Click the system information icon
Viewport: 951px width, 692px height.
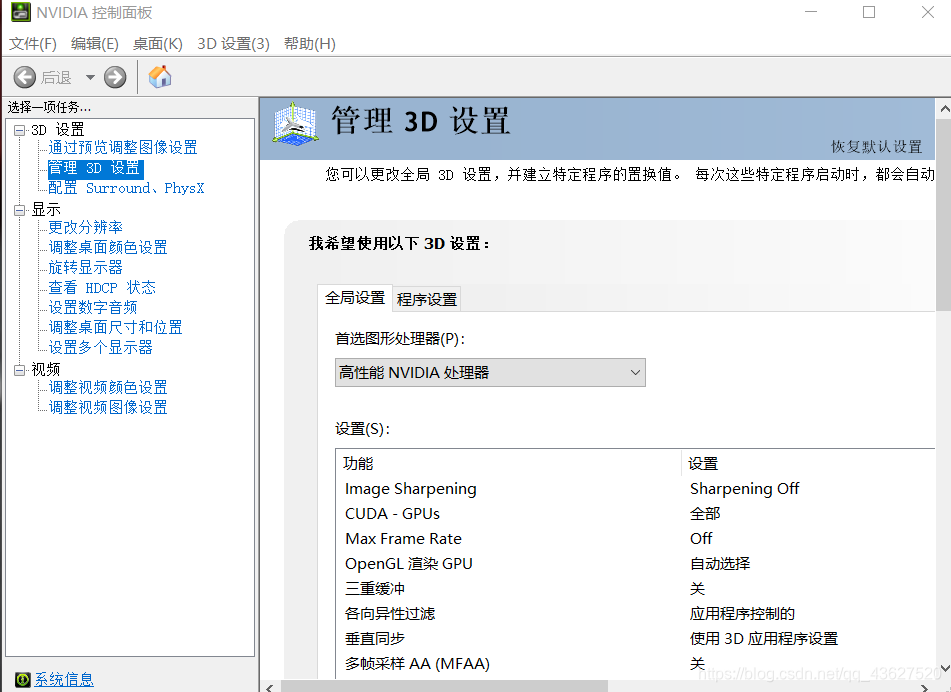tap(22, 679)
